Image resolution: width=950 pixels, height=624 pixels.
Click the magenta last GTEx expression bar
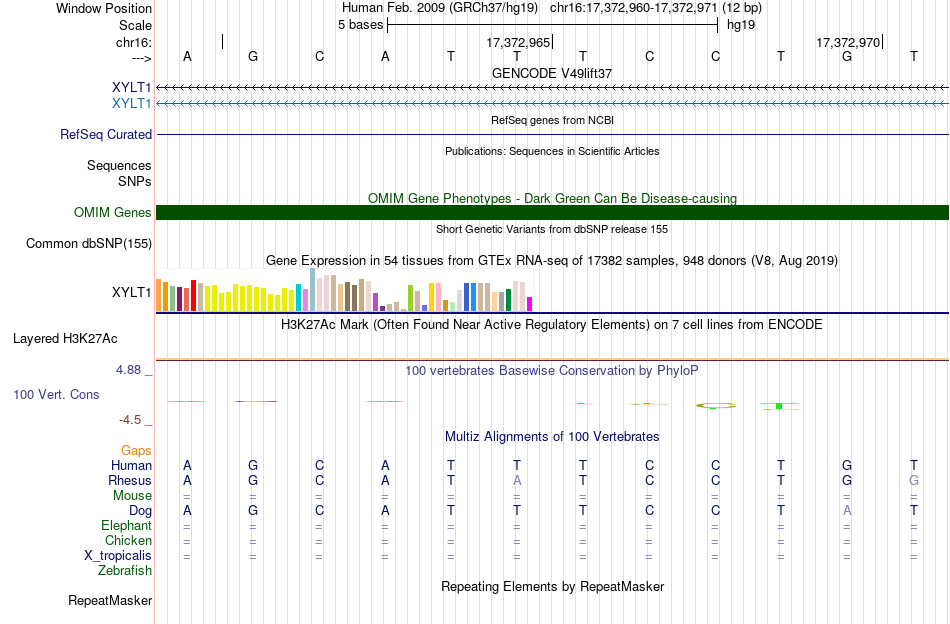tap(530, 304)
